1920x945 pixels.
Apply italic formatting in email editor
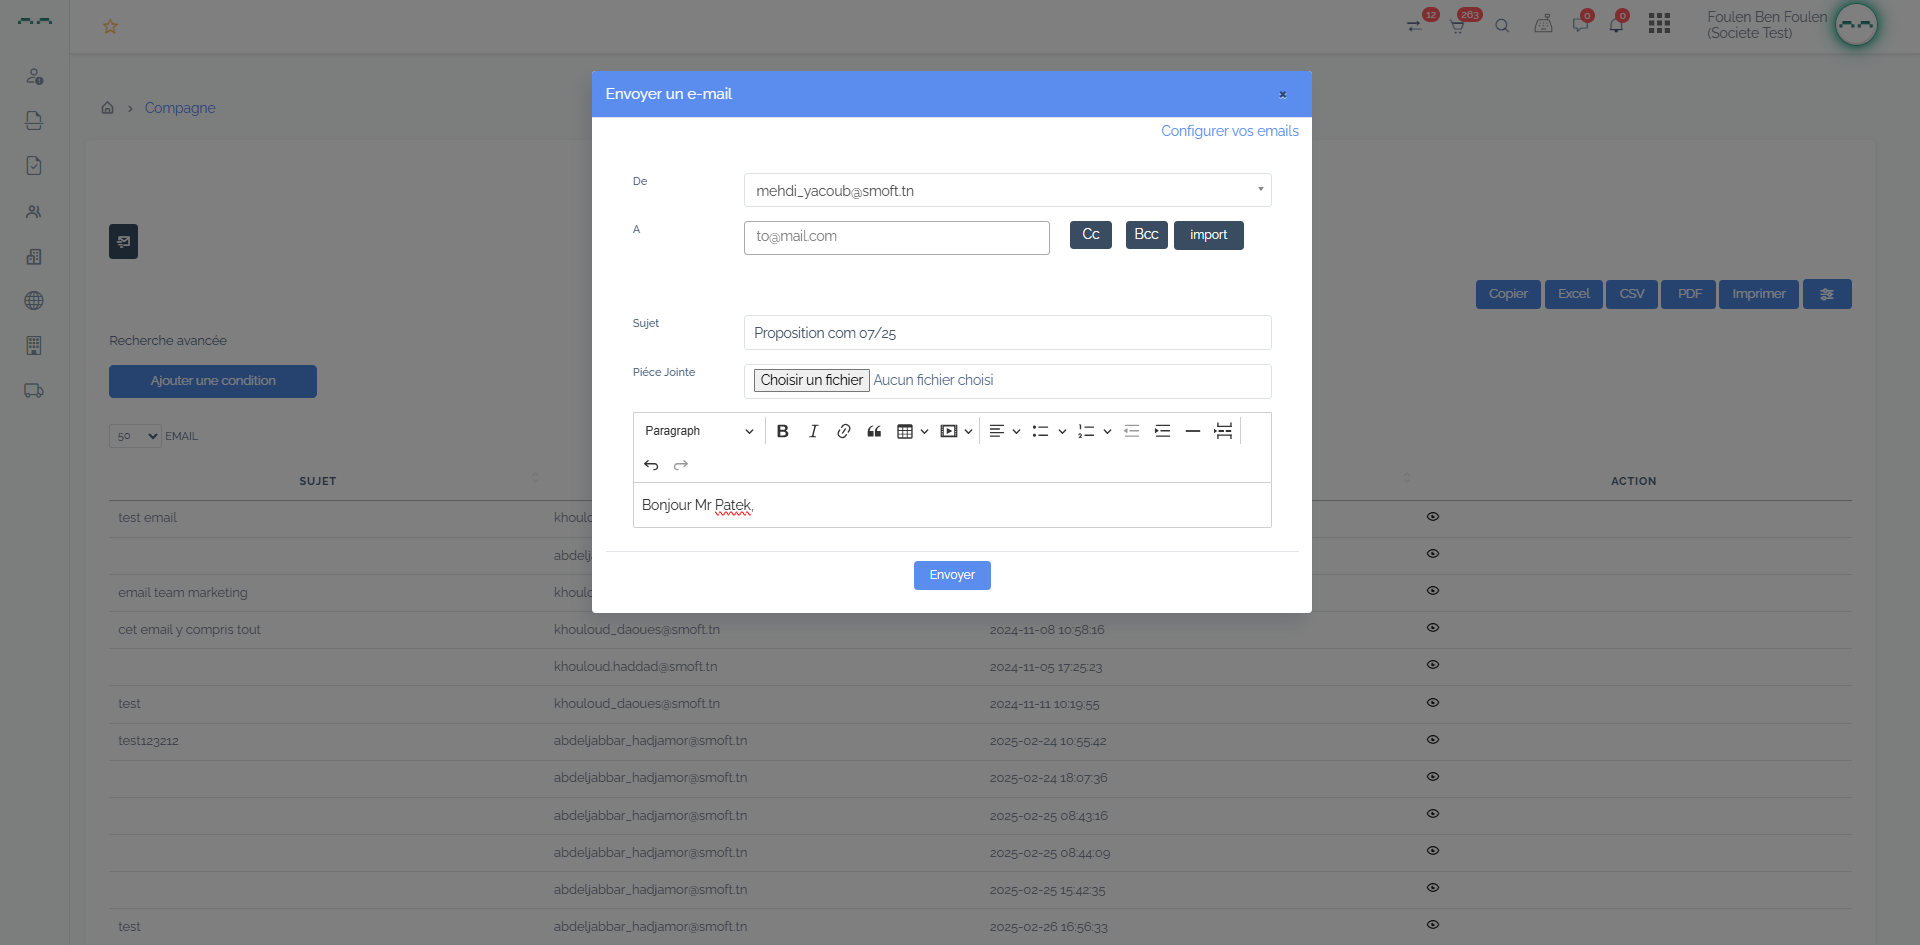[x=813, y=431]
